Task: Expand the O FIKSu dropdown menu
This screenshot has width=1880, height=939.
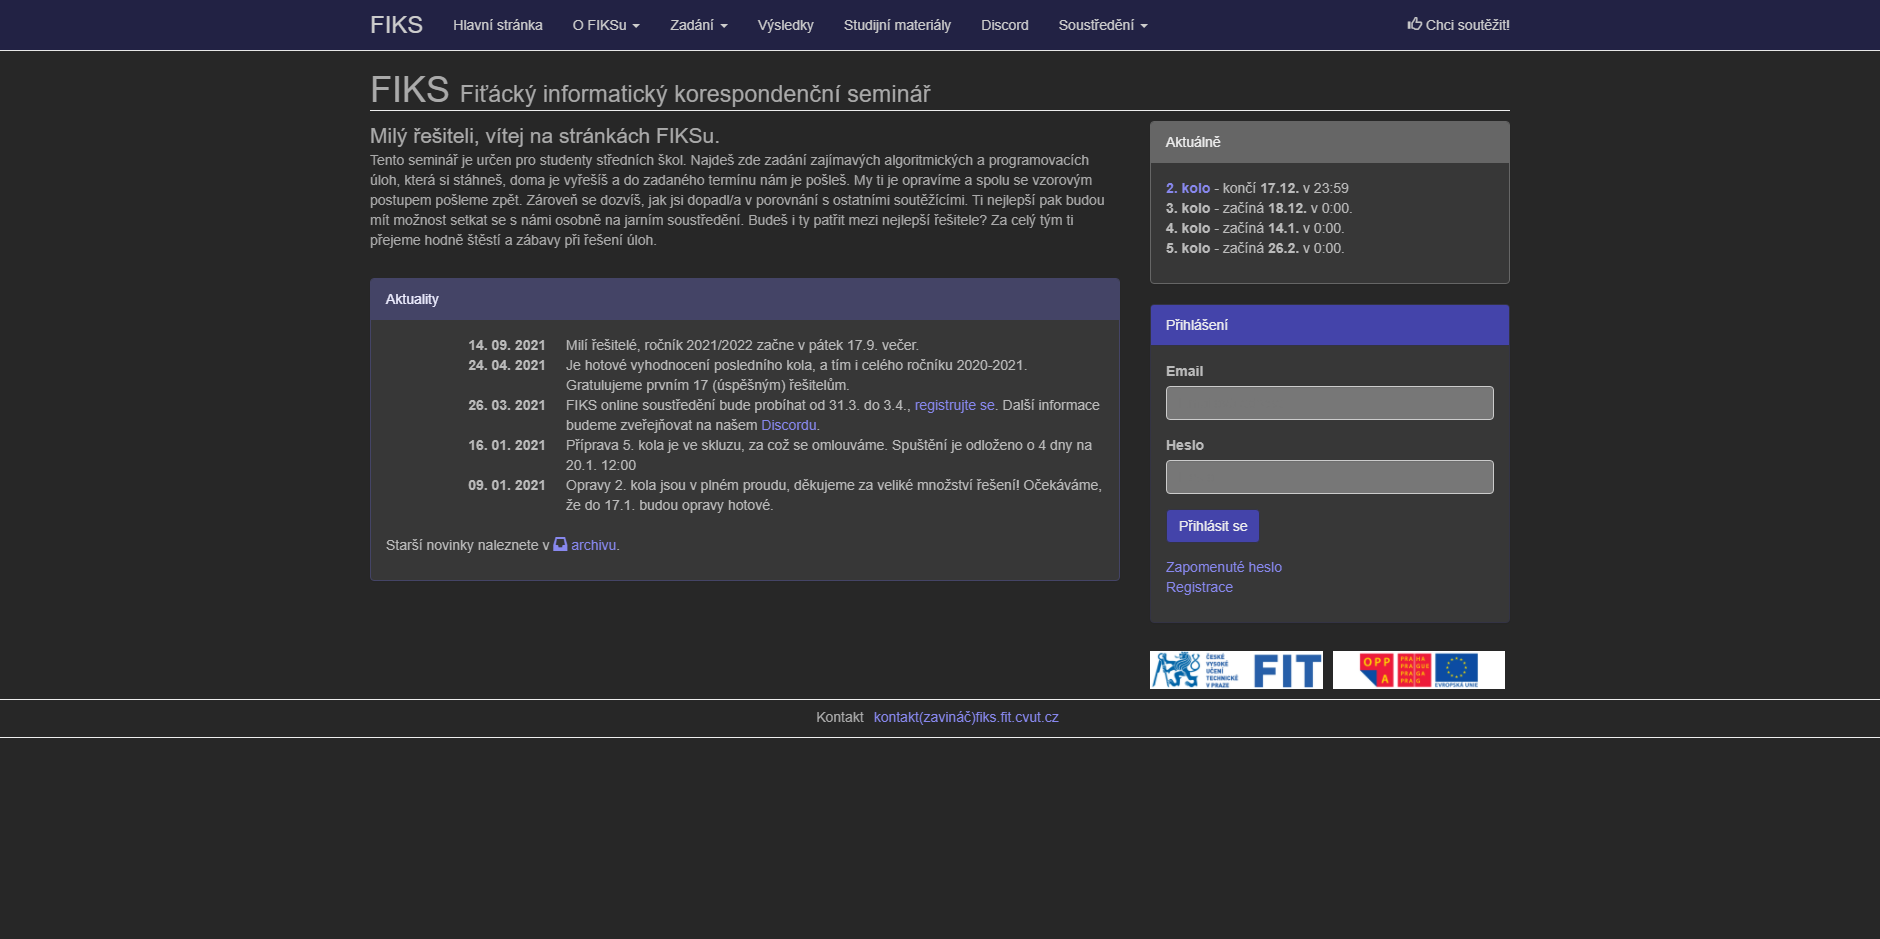Action: (605, 25)
